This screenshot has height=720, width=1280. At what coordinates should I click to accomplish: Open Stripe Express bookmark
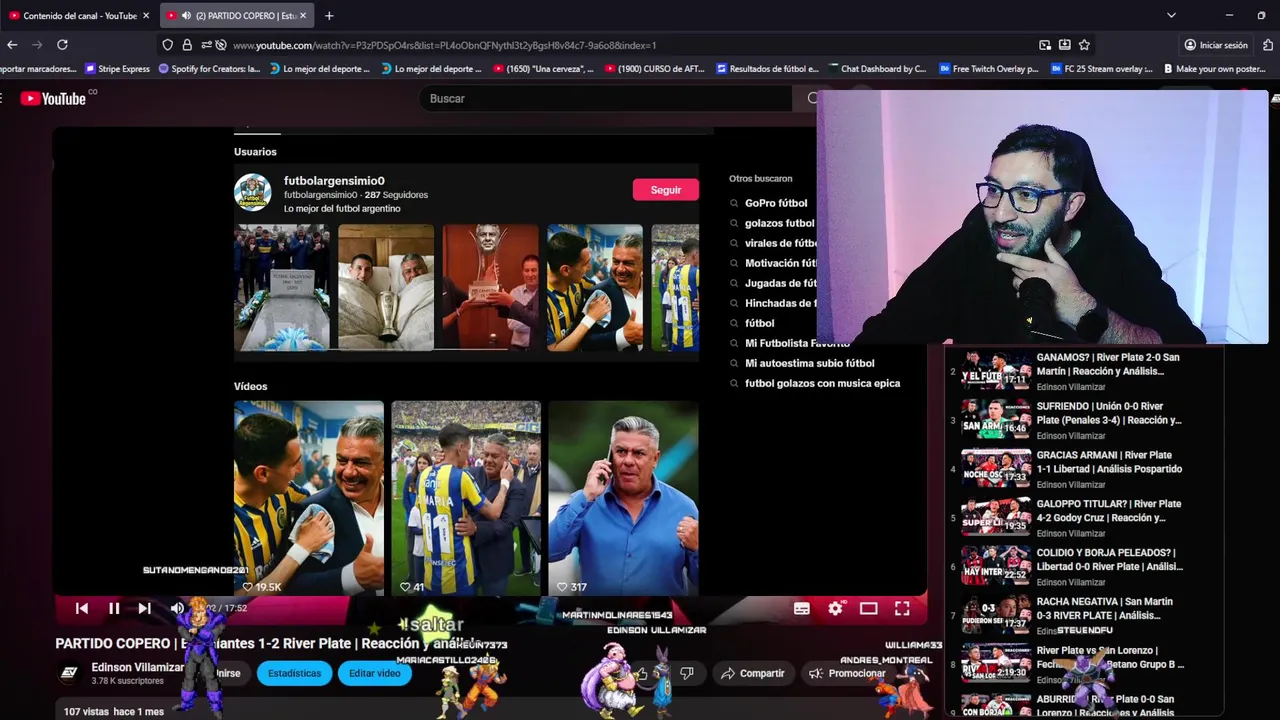[x=118, y=69]
